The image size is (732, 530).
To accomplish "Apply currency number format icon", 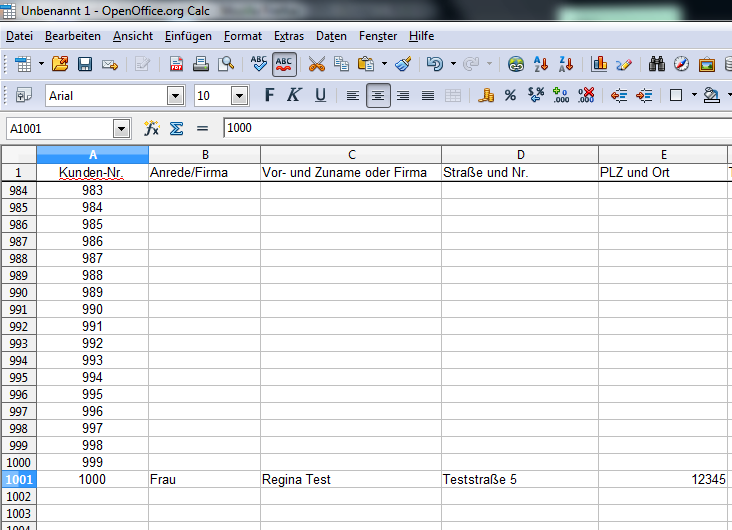I will (x=486, y=95).
